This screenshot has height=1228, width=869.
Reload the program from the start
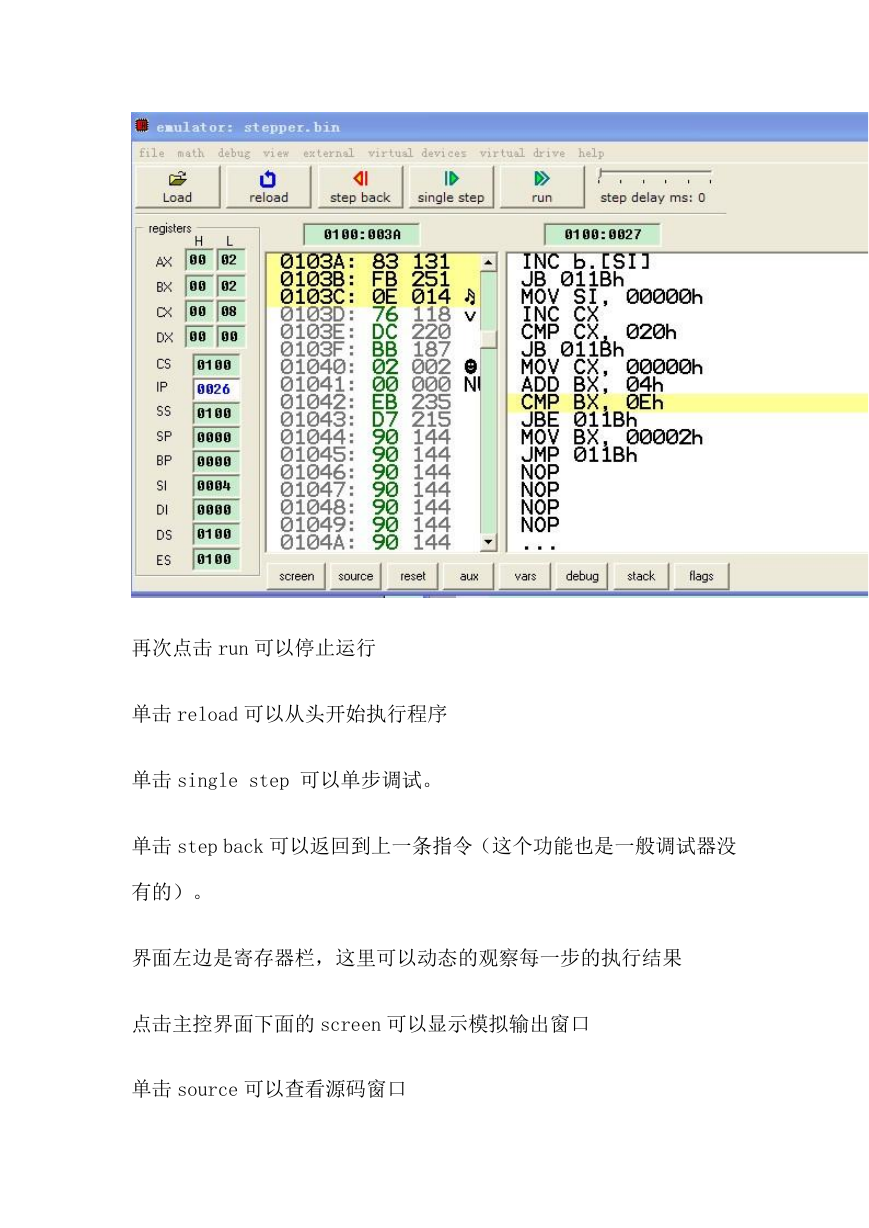(x=268, y=187)
